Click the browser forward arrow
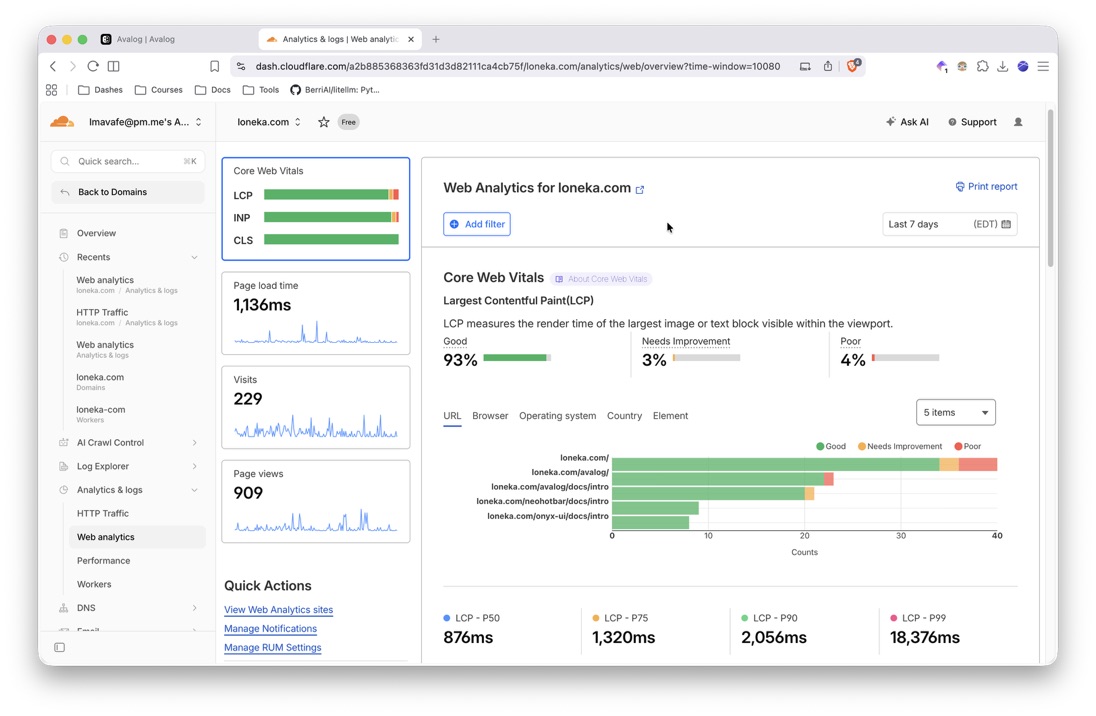 (72, 66)
